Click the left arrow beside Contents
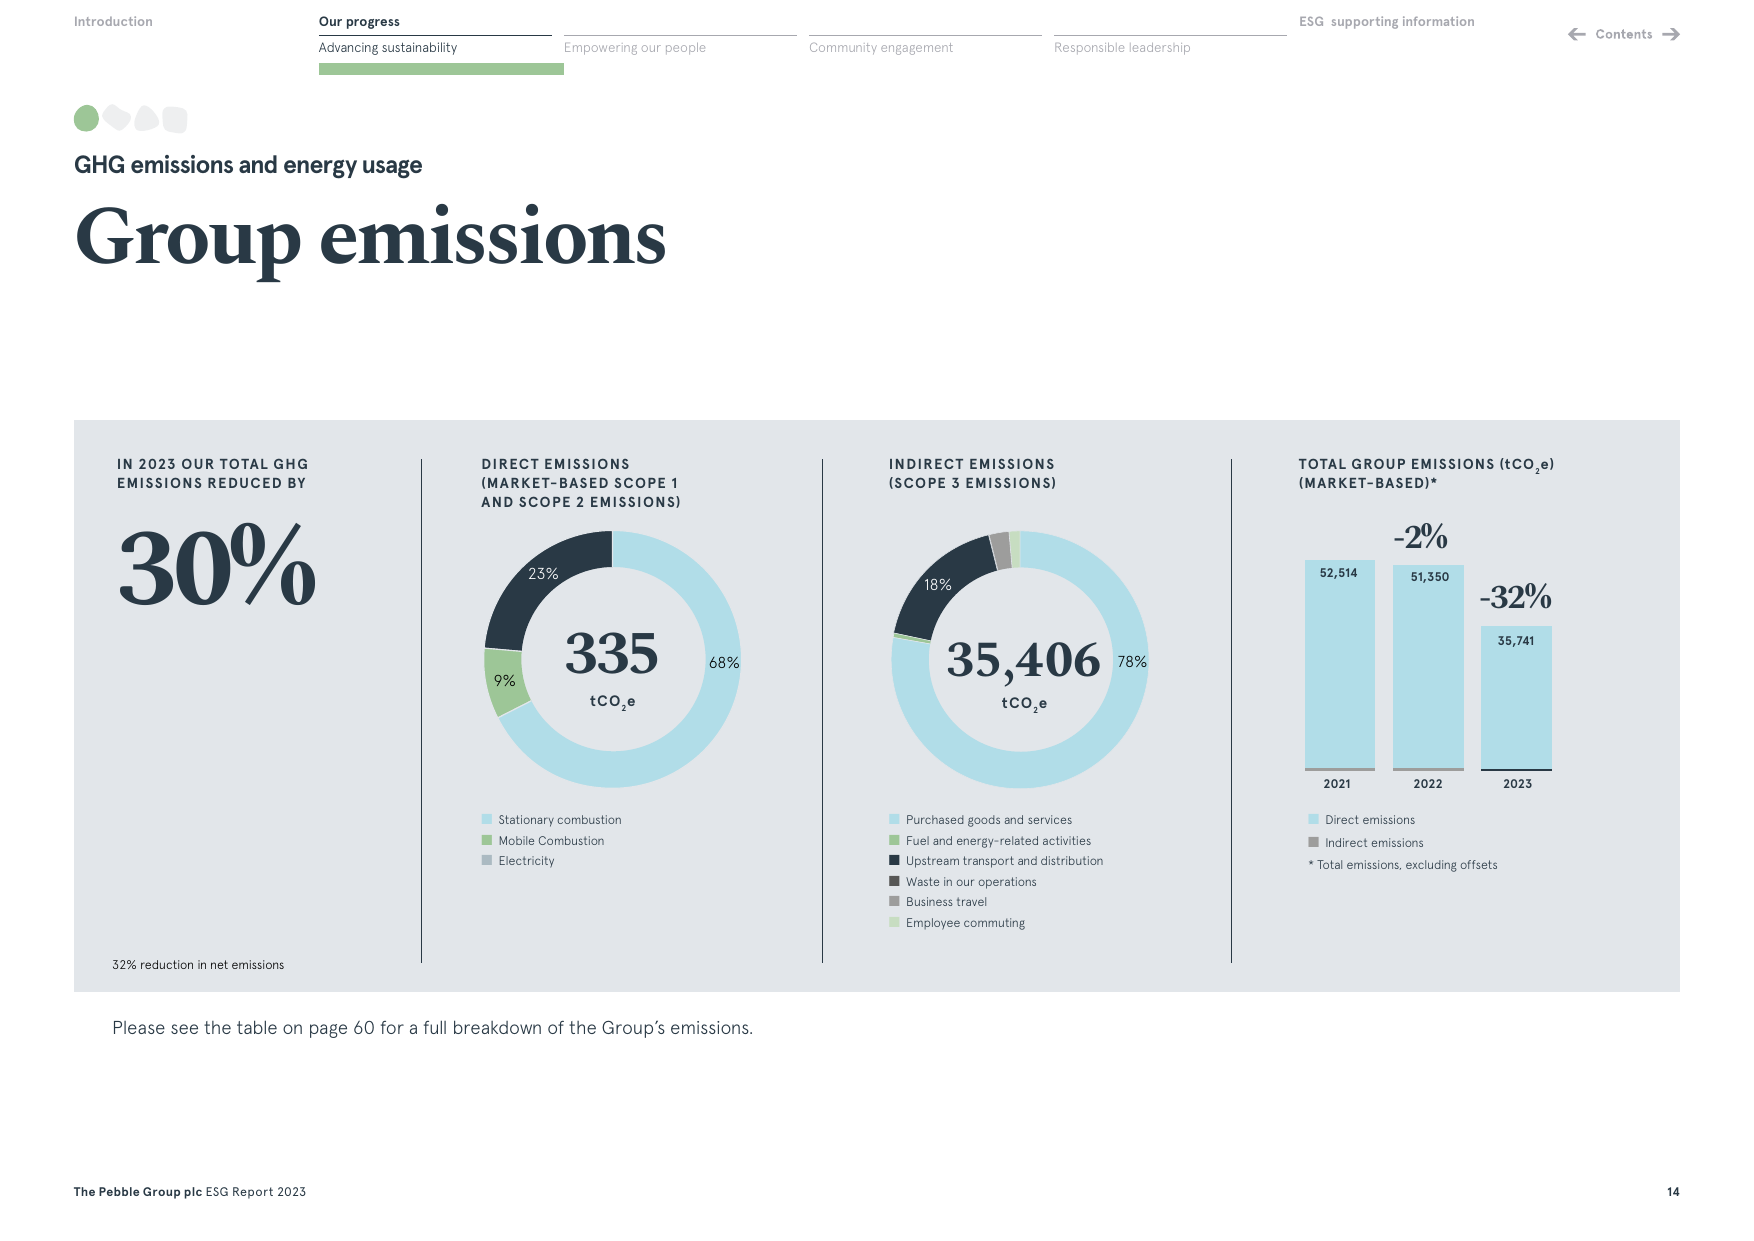 (1577, 34)
